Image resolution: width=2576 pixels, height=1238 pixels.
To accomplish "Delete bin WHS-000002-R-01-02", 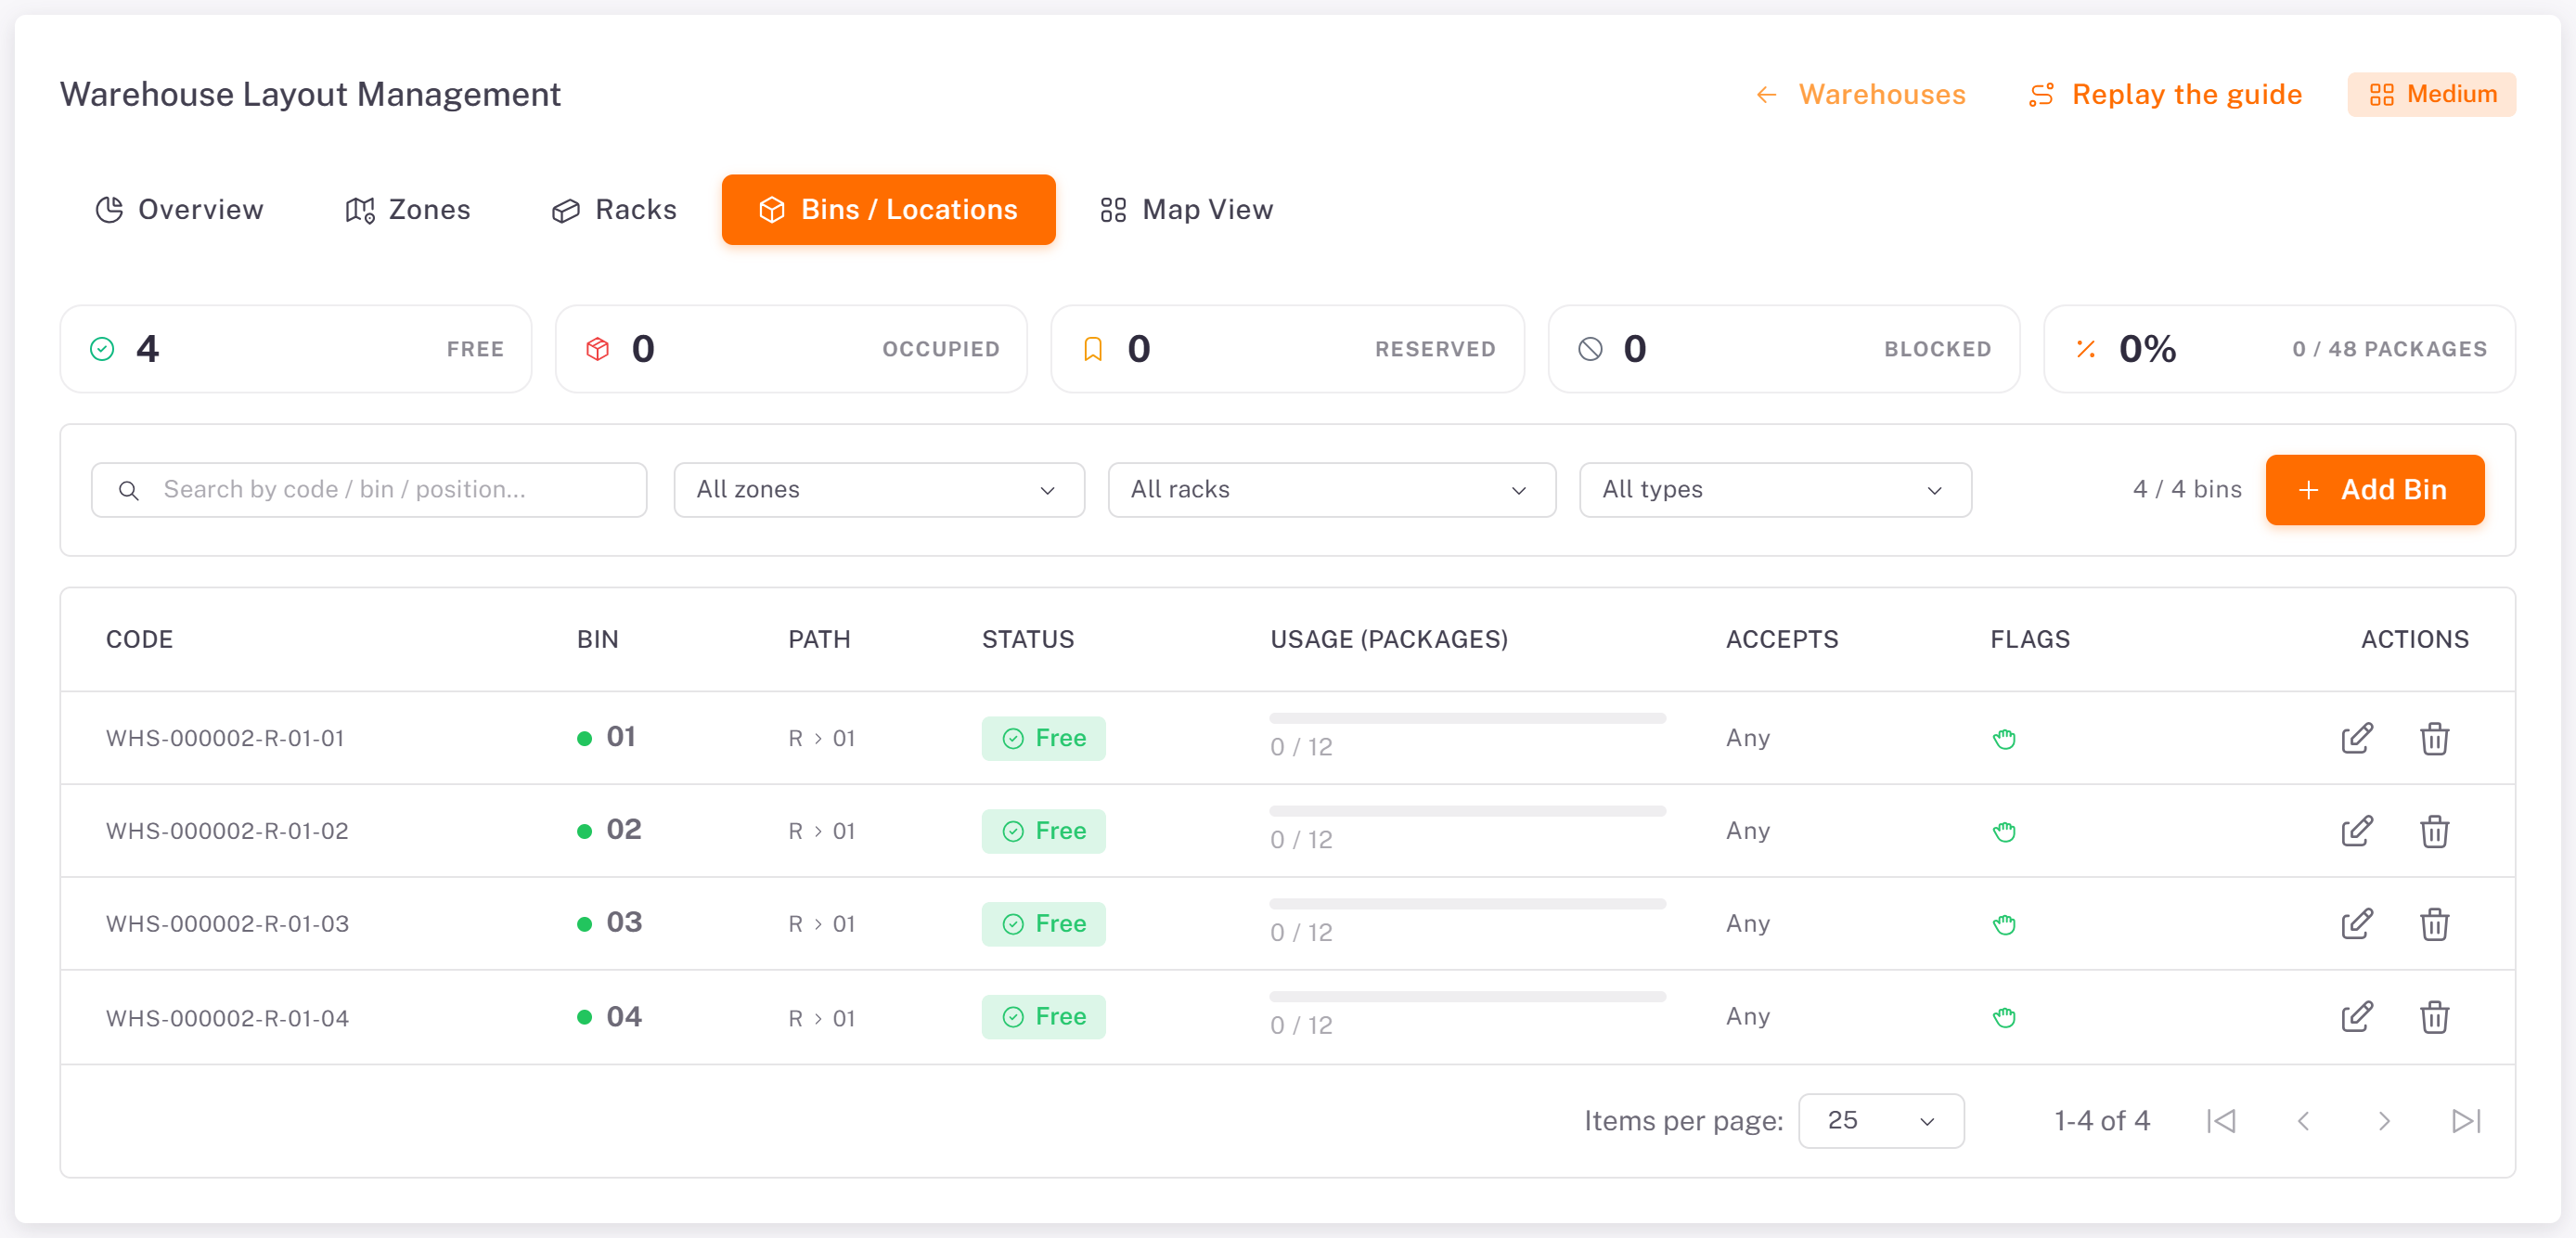I will click(x=2434, y=831).
